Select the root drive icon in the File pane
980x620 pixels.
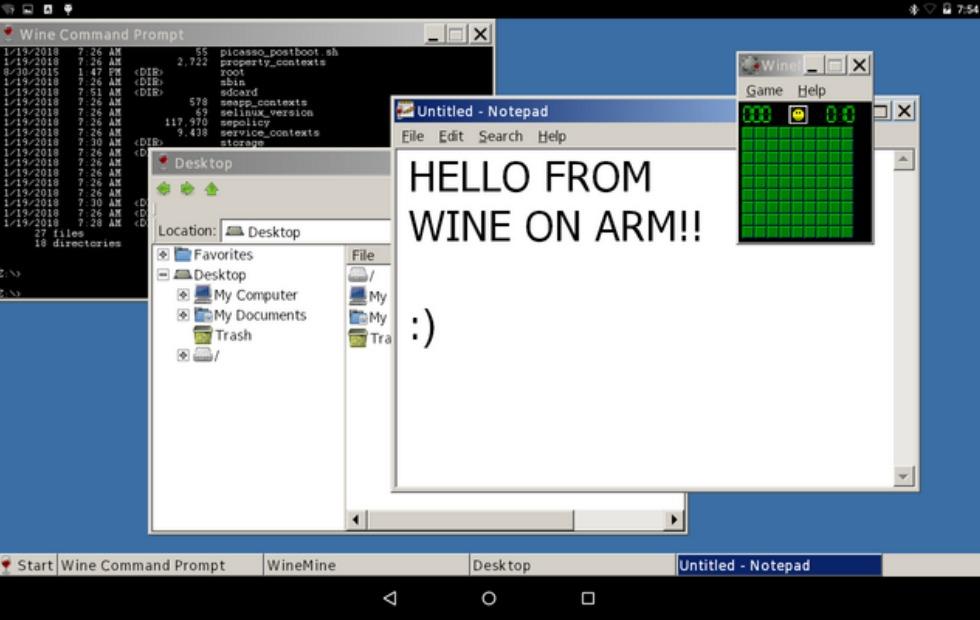[358, 275]
